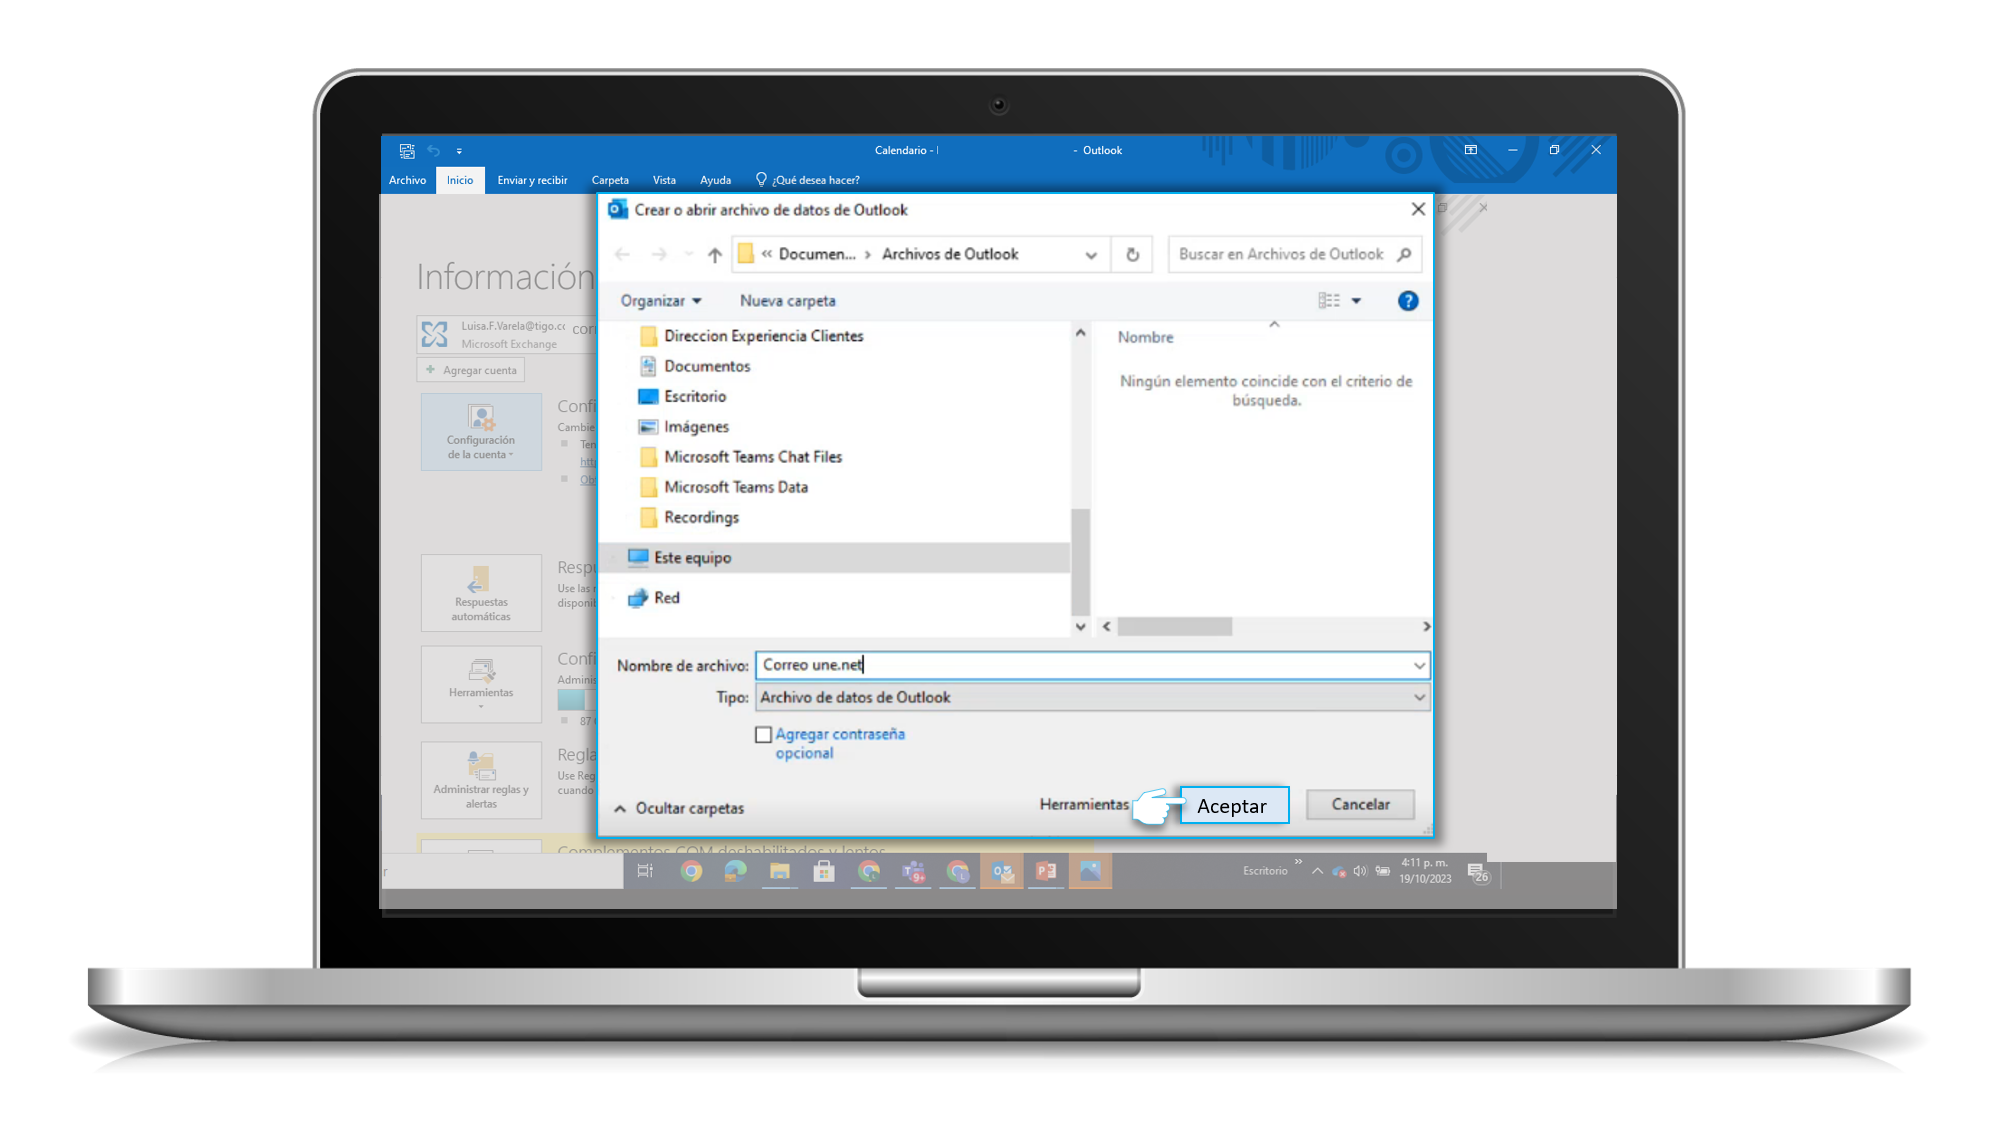Click the Herramientas button in Outlook info page
This screenshot has height=1125, width=1998.
(481, 684)
